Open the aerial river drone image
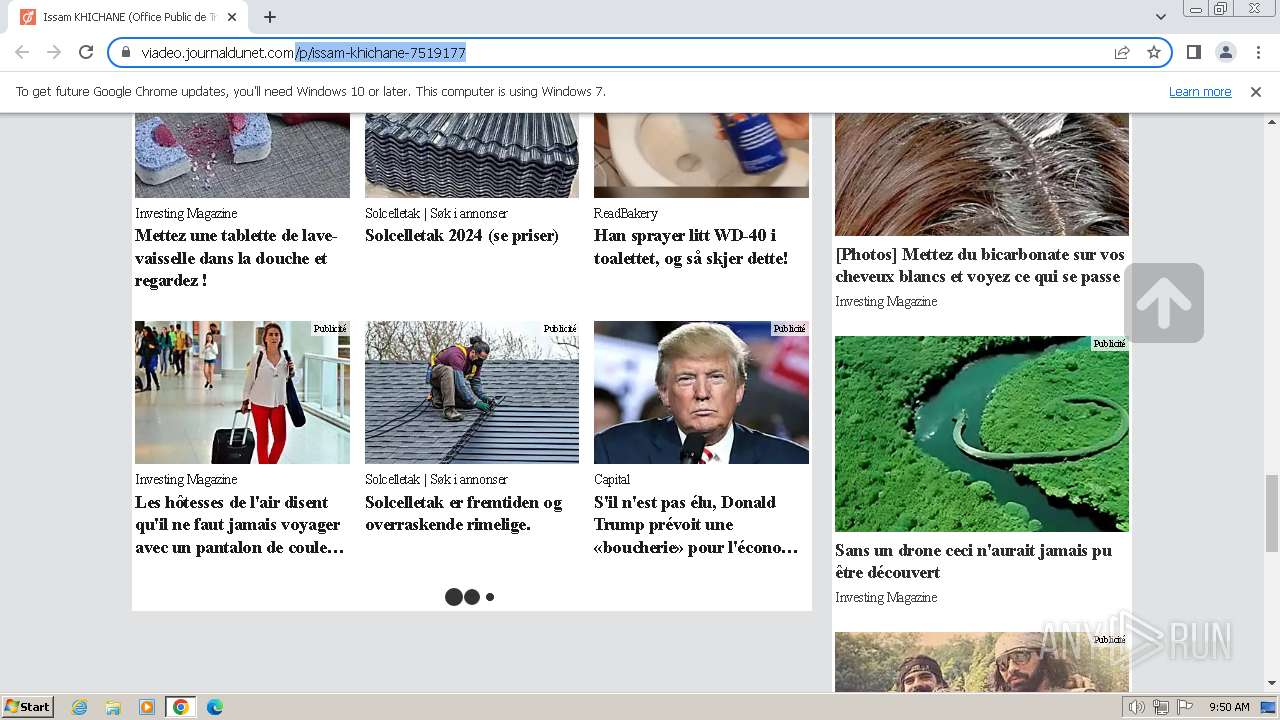The height and width of the screenshot is (720, 1280). pos(982,434)
